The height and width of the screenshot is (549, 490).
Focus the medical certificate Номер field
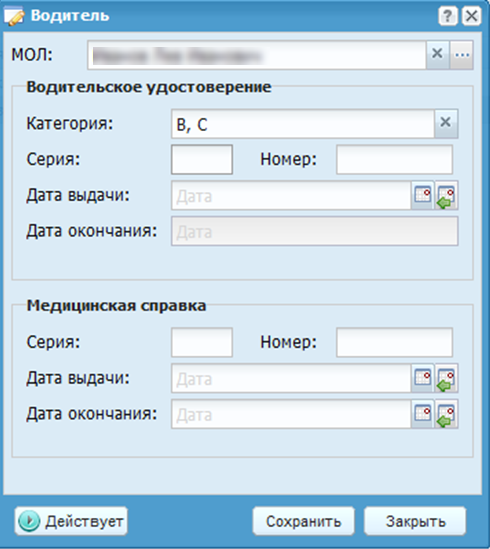point(394,342)
